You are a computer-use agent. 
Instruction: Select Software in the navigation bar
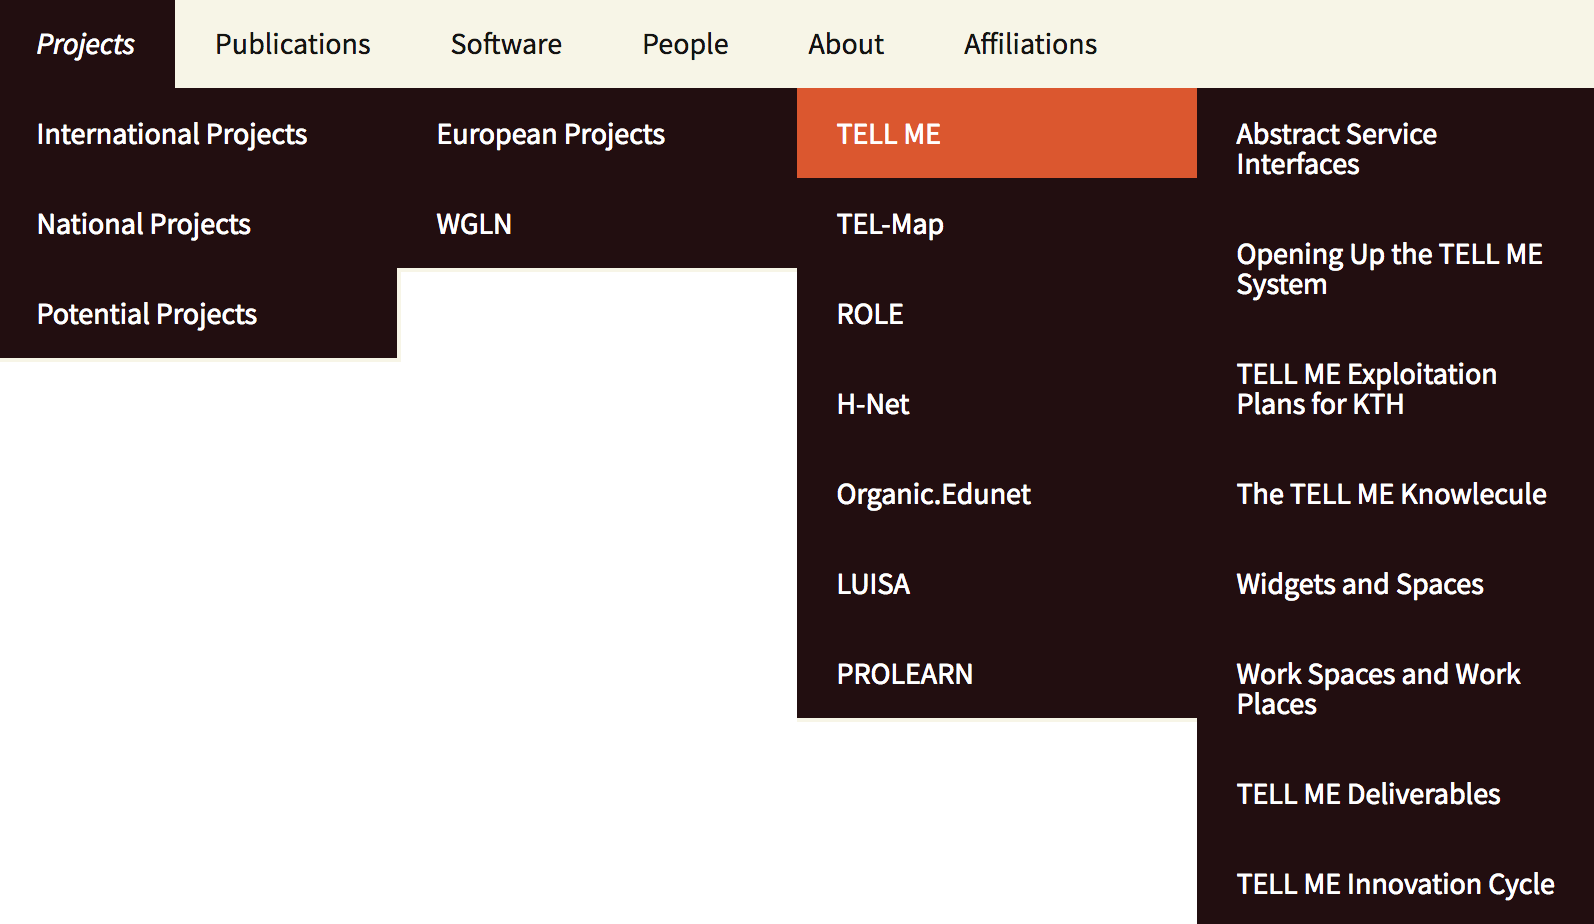pos(506,44)
